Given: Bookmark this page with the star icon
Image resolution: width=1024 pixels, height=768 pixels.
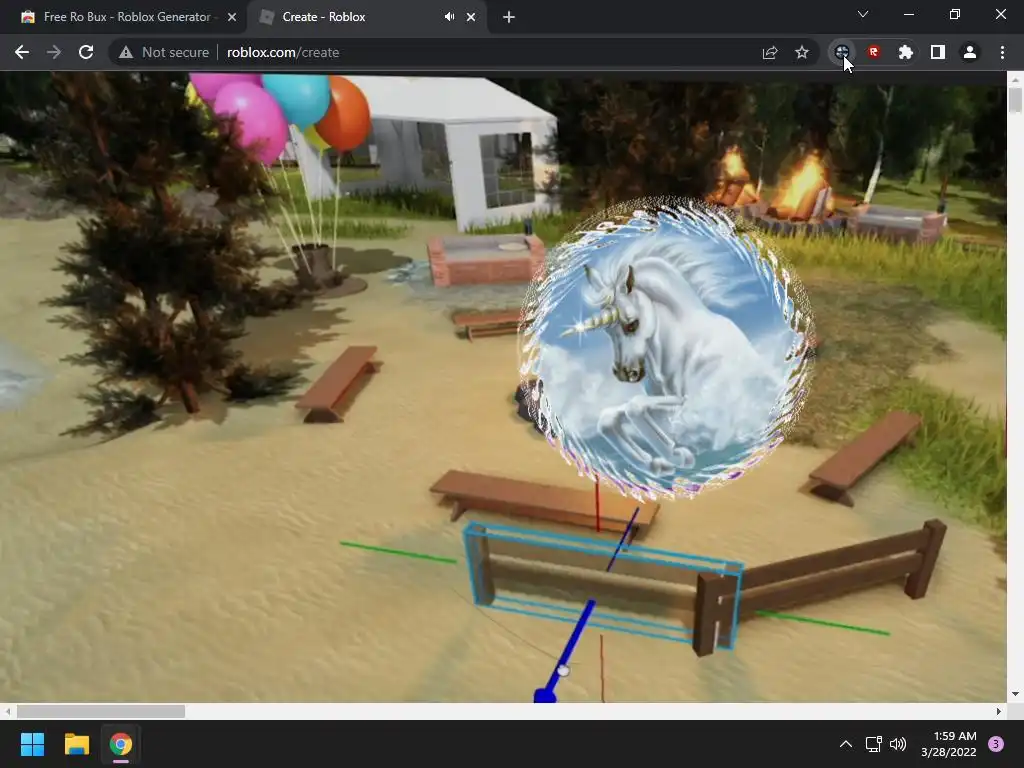Looking at the screenshot, I should point(802,52).
